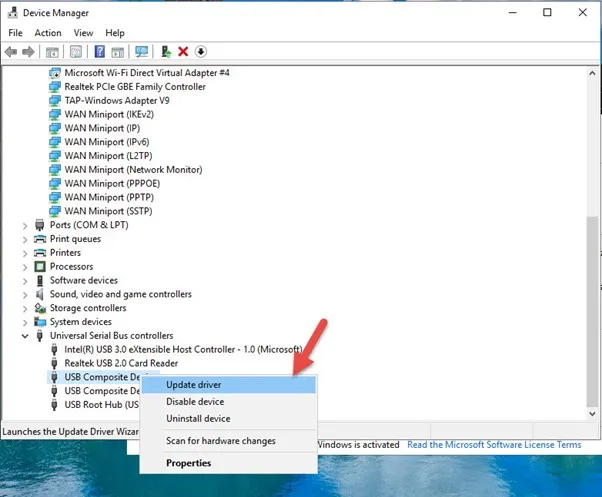
Task: Open the Help menu
Action: pos(115,33)
